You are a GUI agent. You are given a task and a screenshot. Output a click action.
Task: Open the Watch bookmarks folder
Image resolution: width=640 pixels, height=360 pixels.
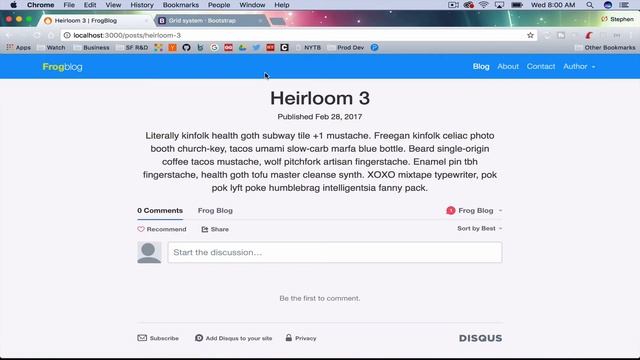pos(51,47)
